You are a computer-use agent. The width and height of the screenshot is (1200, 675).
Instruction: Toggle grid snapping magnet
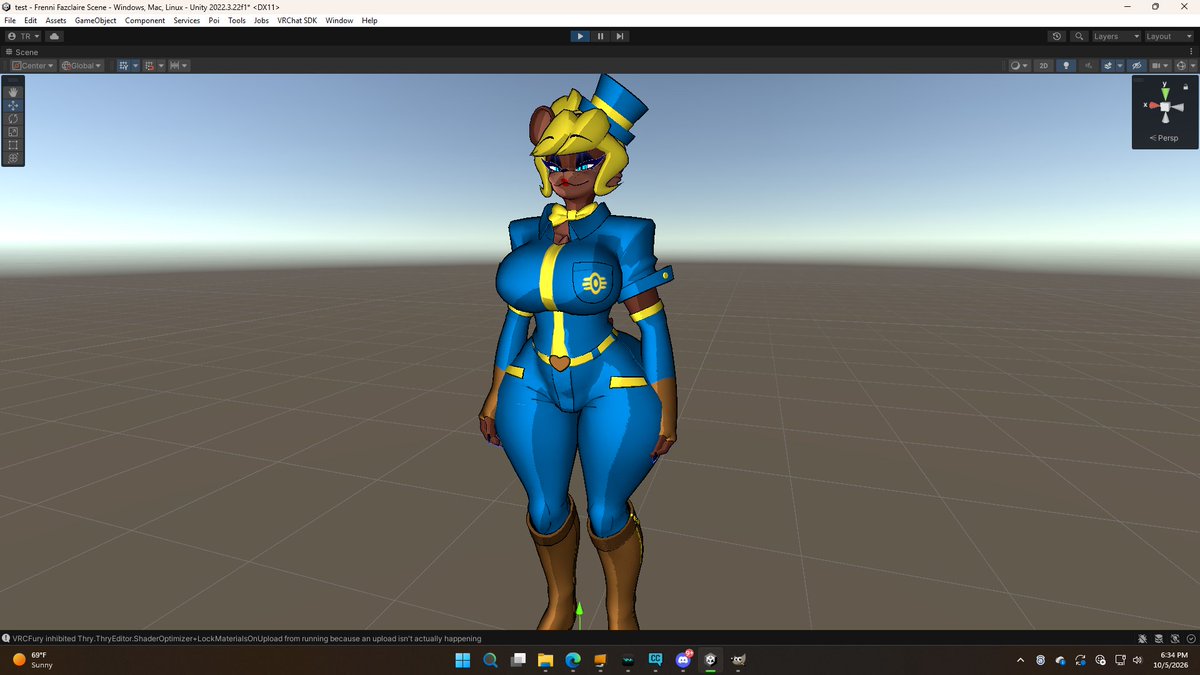coord(149,65)
